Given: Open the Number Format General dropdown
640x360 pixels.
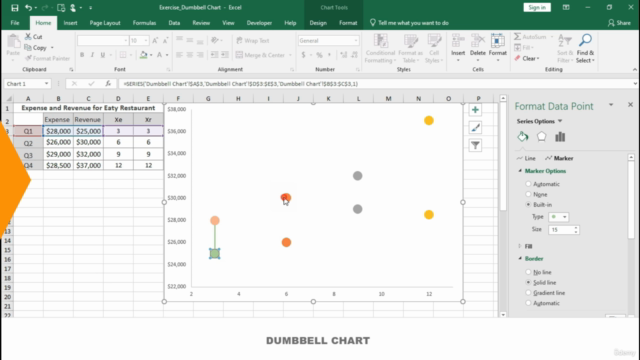Looking at the screenshot, I should pyautogui.click(x=356, y=40).
